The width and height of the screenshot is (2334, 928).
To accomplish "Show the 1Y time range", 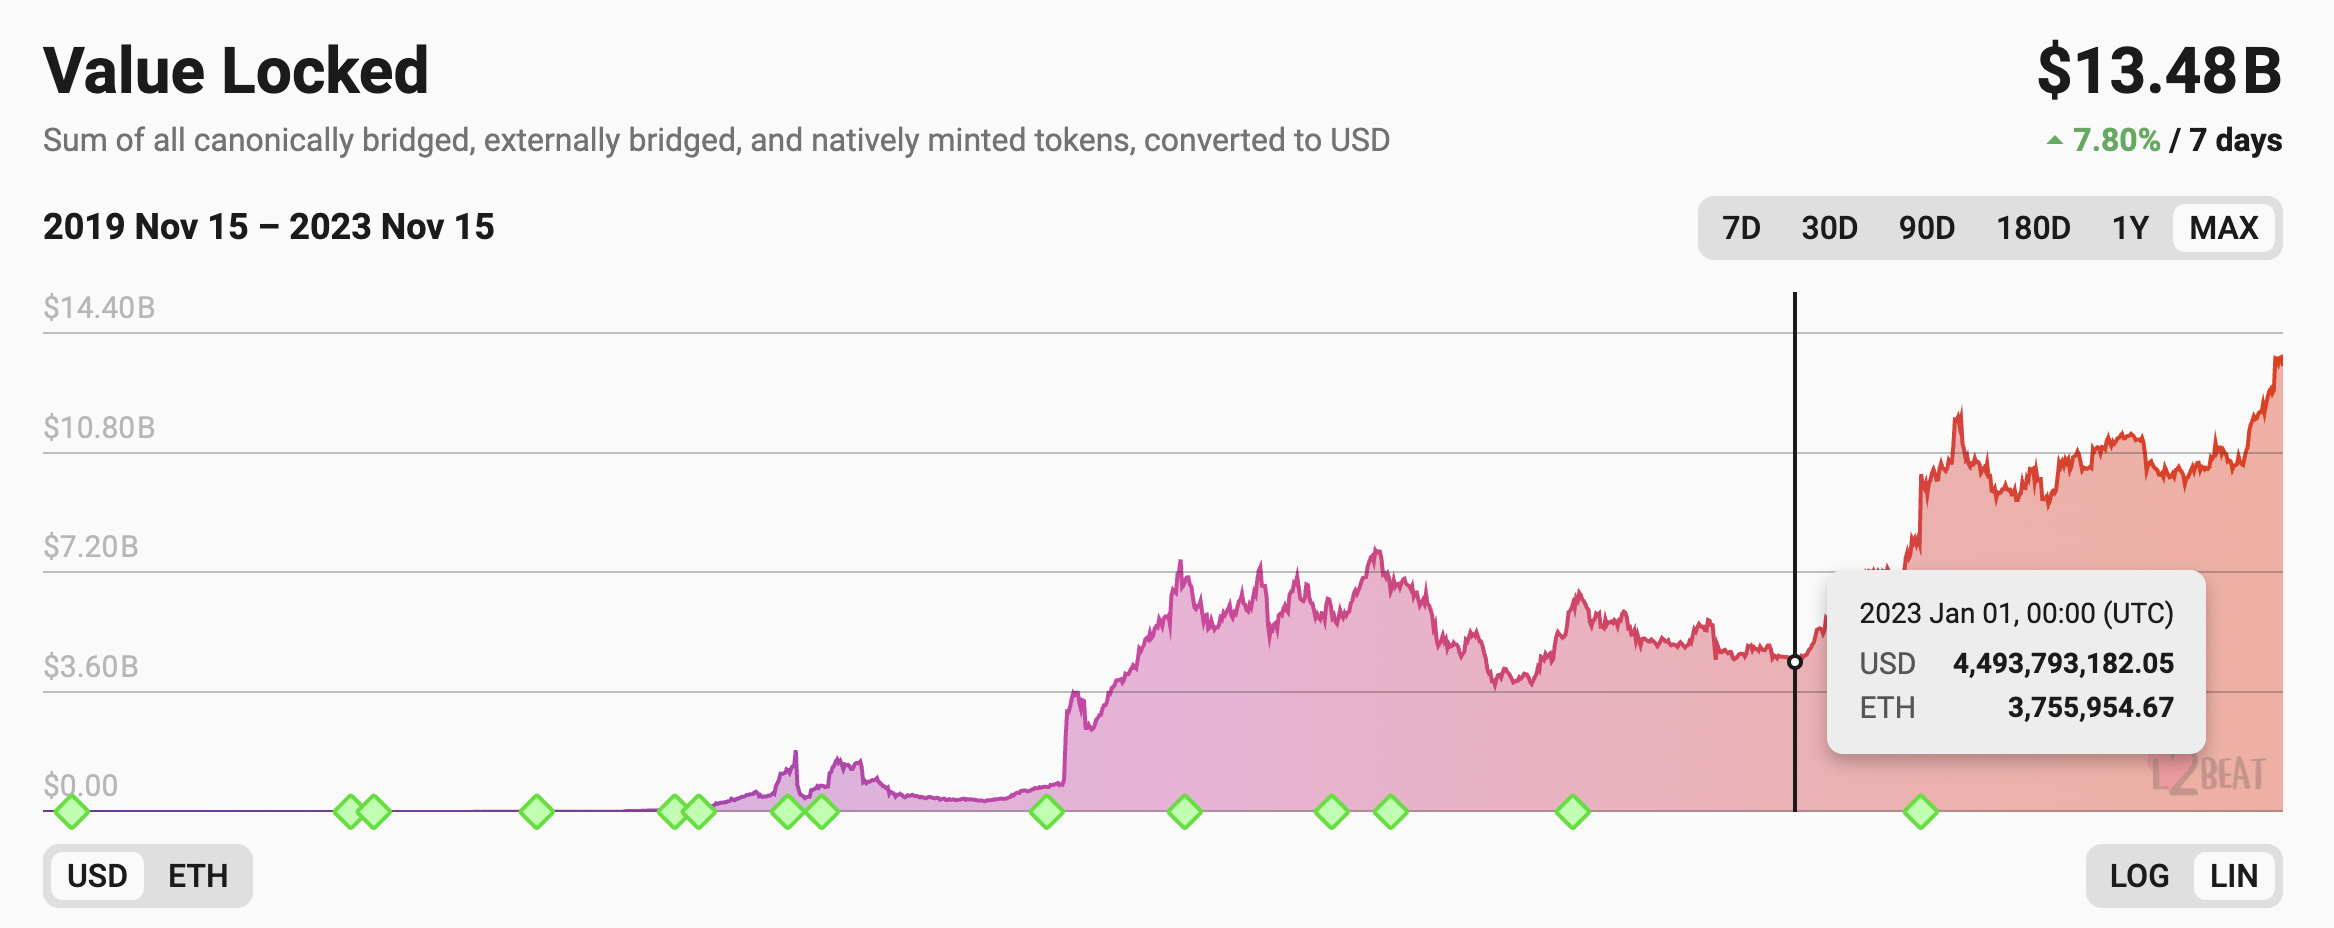I will coord(2130,228).
